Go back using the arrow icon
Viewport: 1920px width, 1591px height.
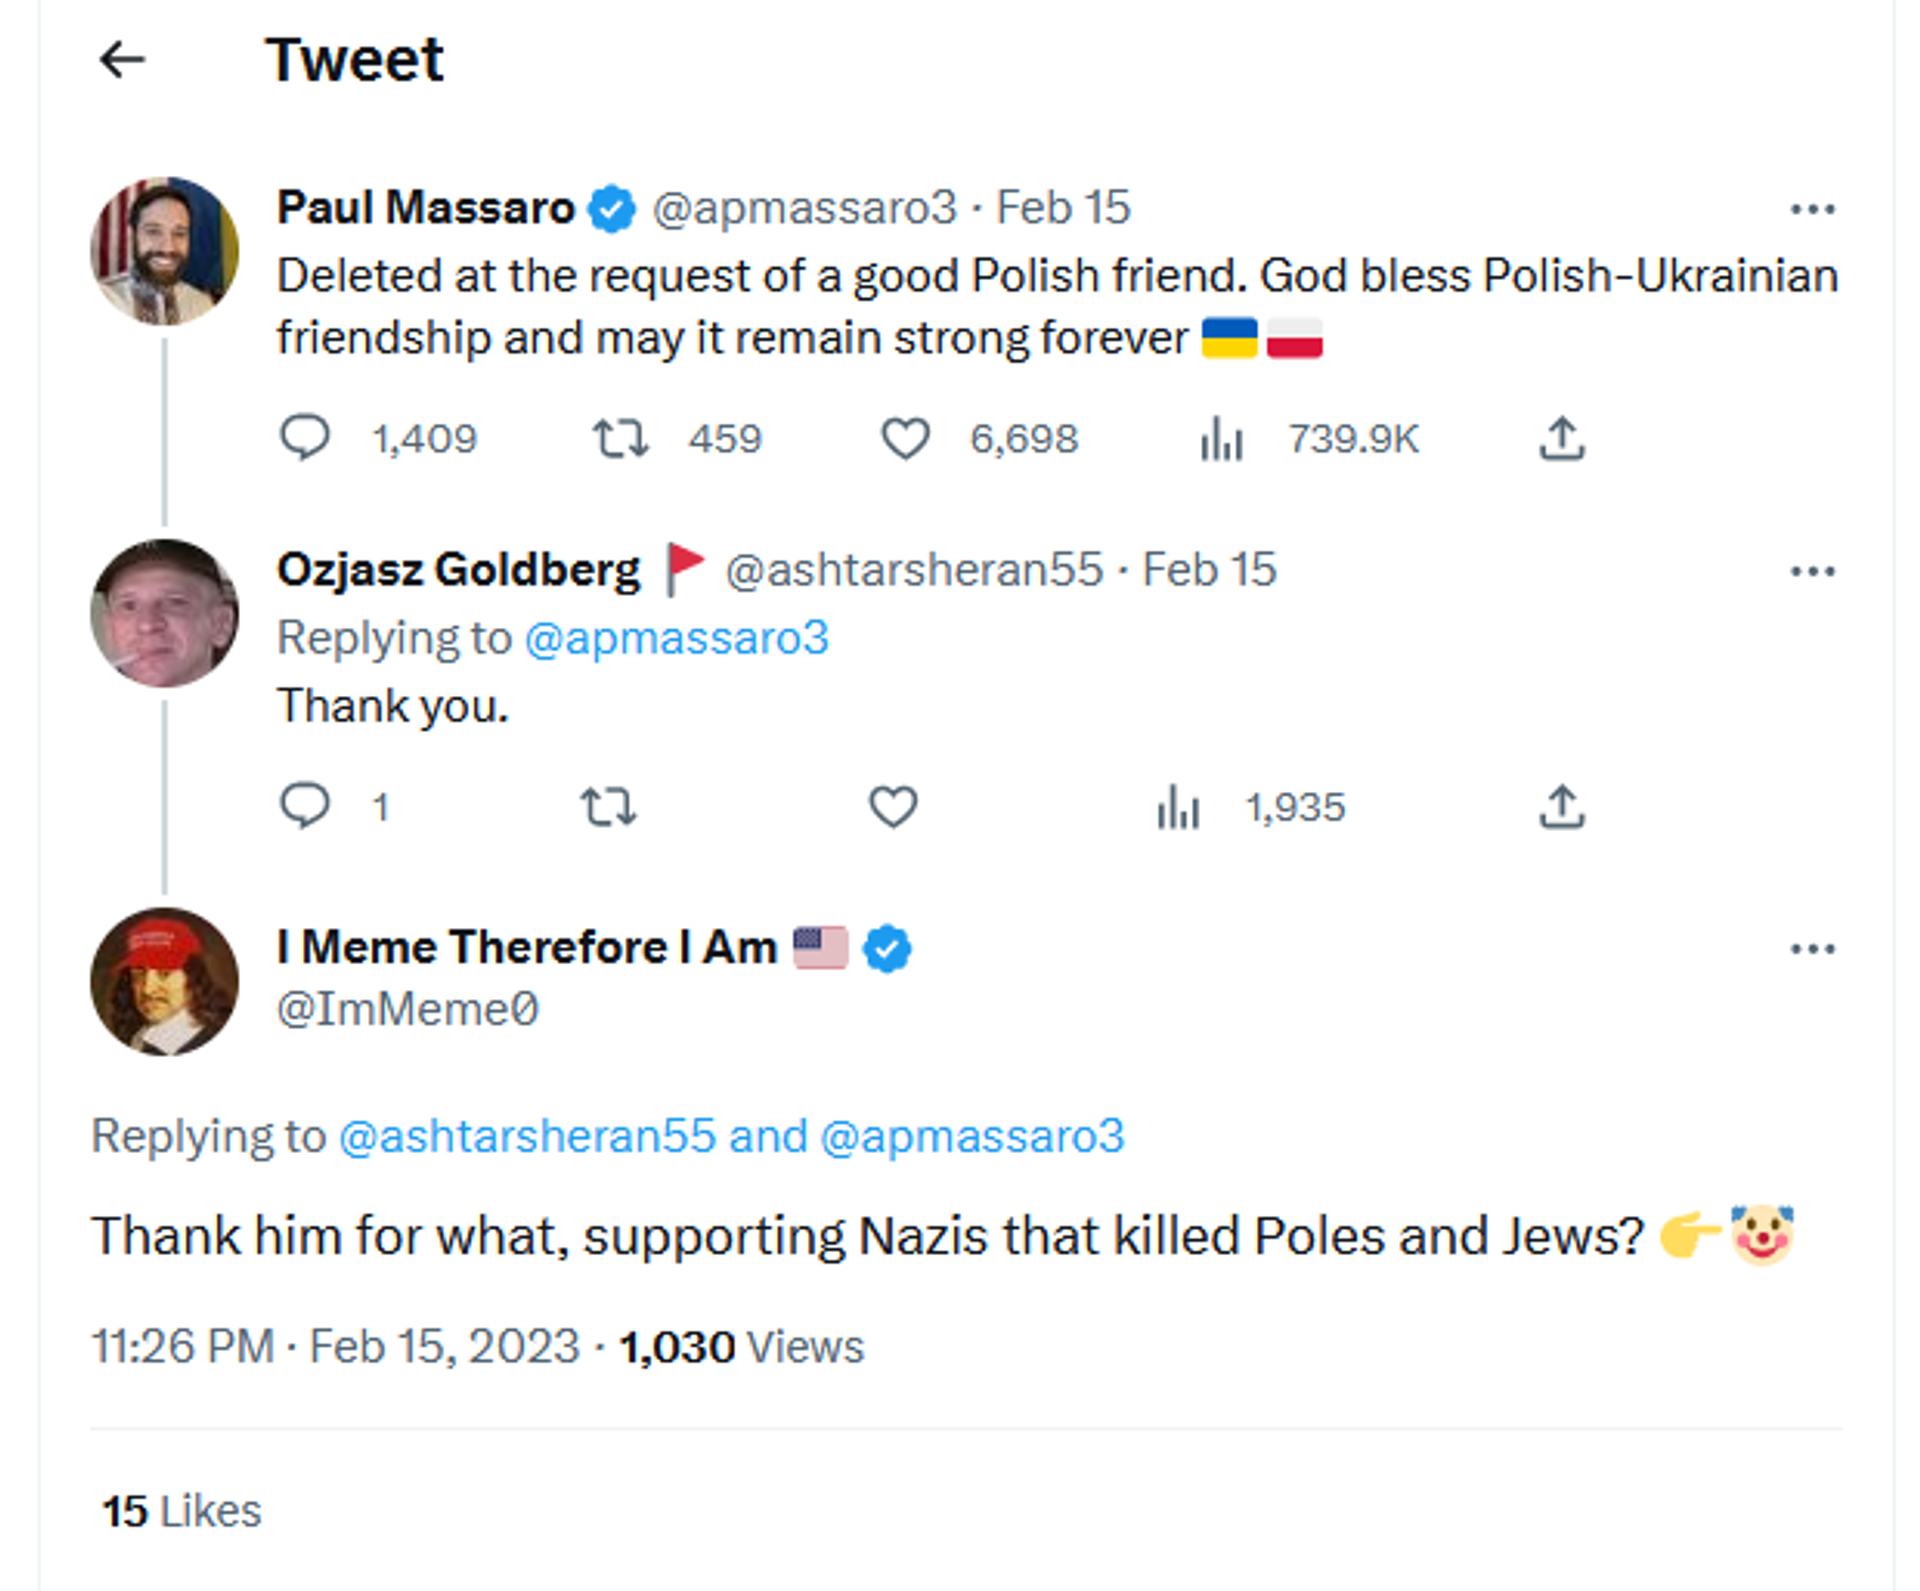(123, 60)
